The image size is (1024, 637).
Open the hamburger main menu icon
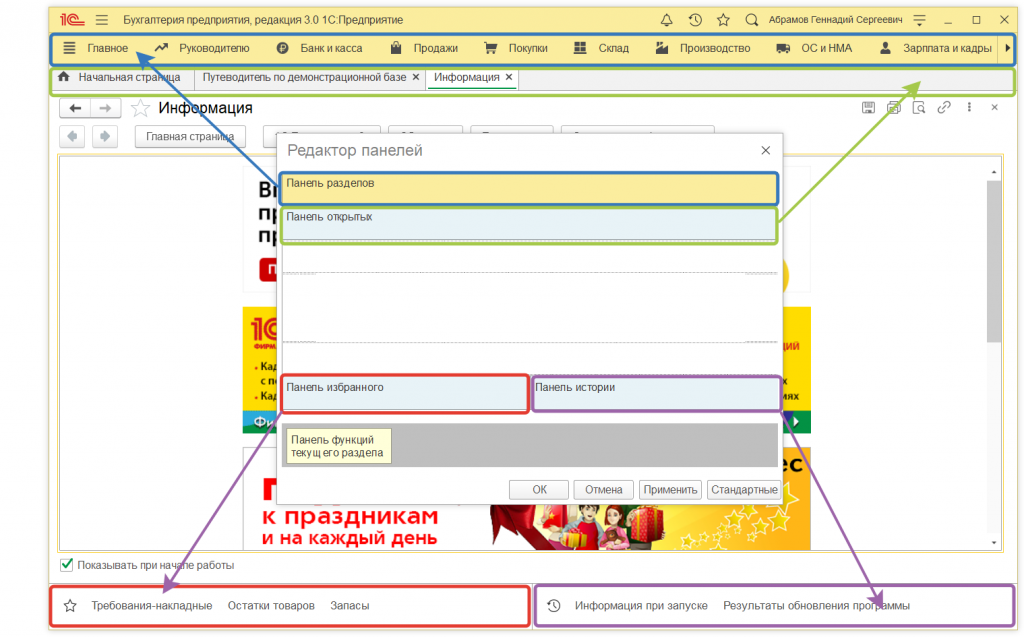click(102, 20)
